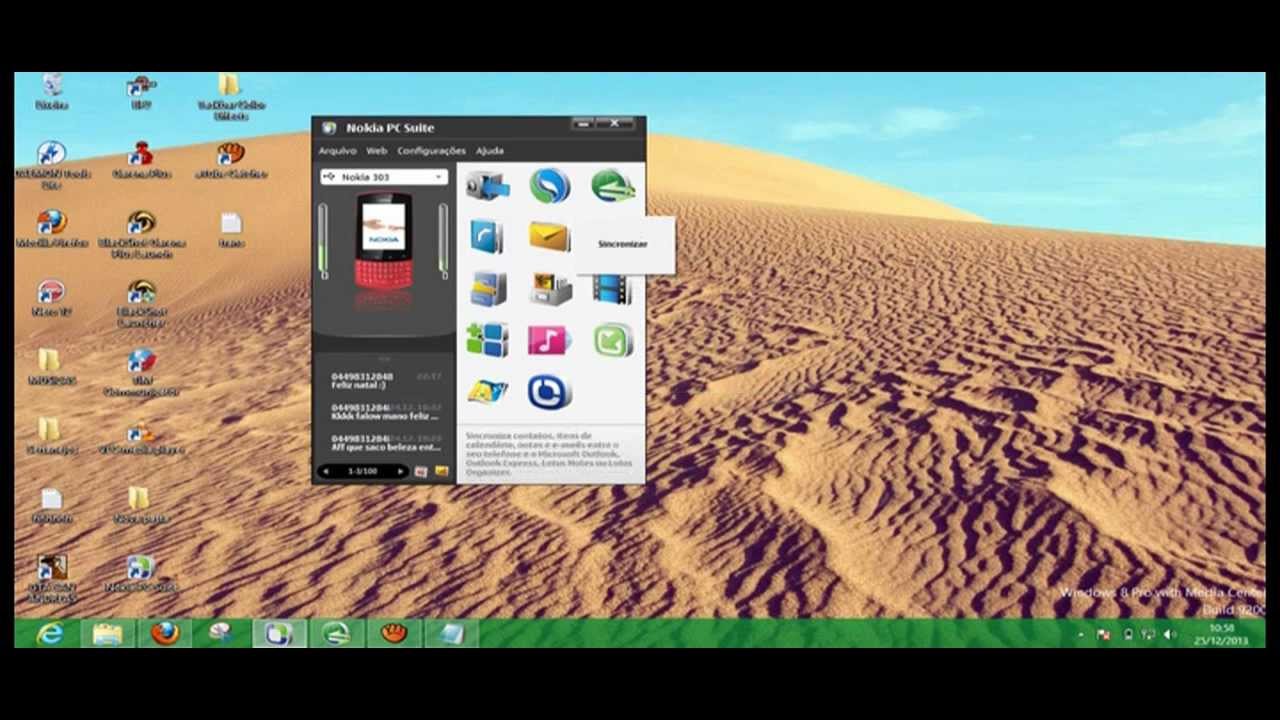This screenshot has height=720, width=1280.
Task: Select the Nero desktop shortcut
Action: [50, 297]
